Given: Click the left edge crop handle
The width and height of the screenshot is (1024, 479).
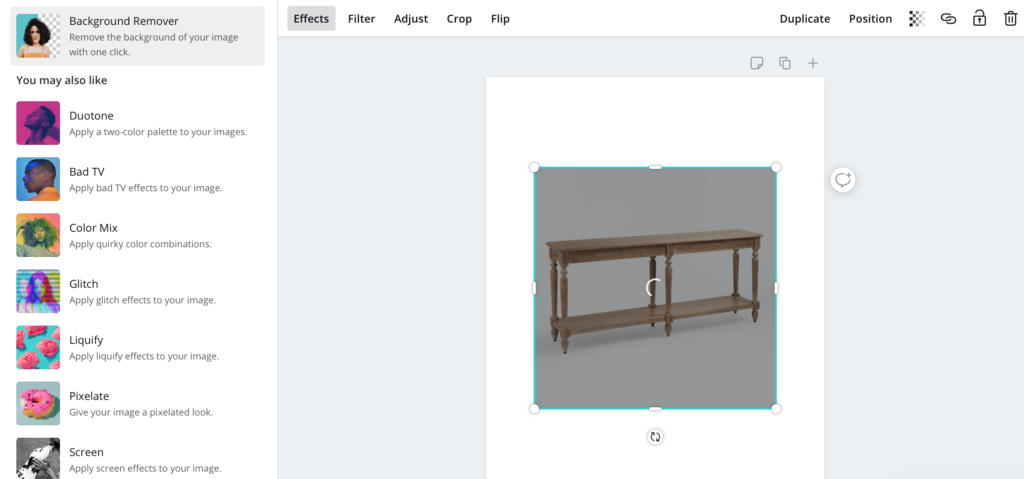Looking at the screenshot, I should click(x=534, y=288).
